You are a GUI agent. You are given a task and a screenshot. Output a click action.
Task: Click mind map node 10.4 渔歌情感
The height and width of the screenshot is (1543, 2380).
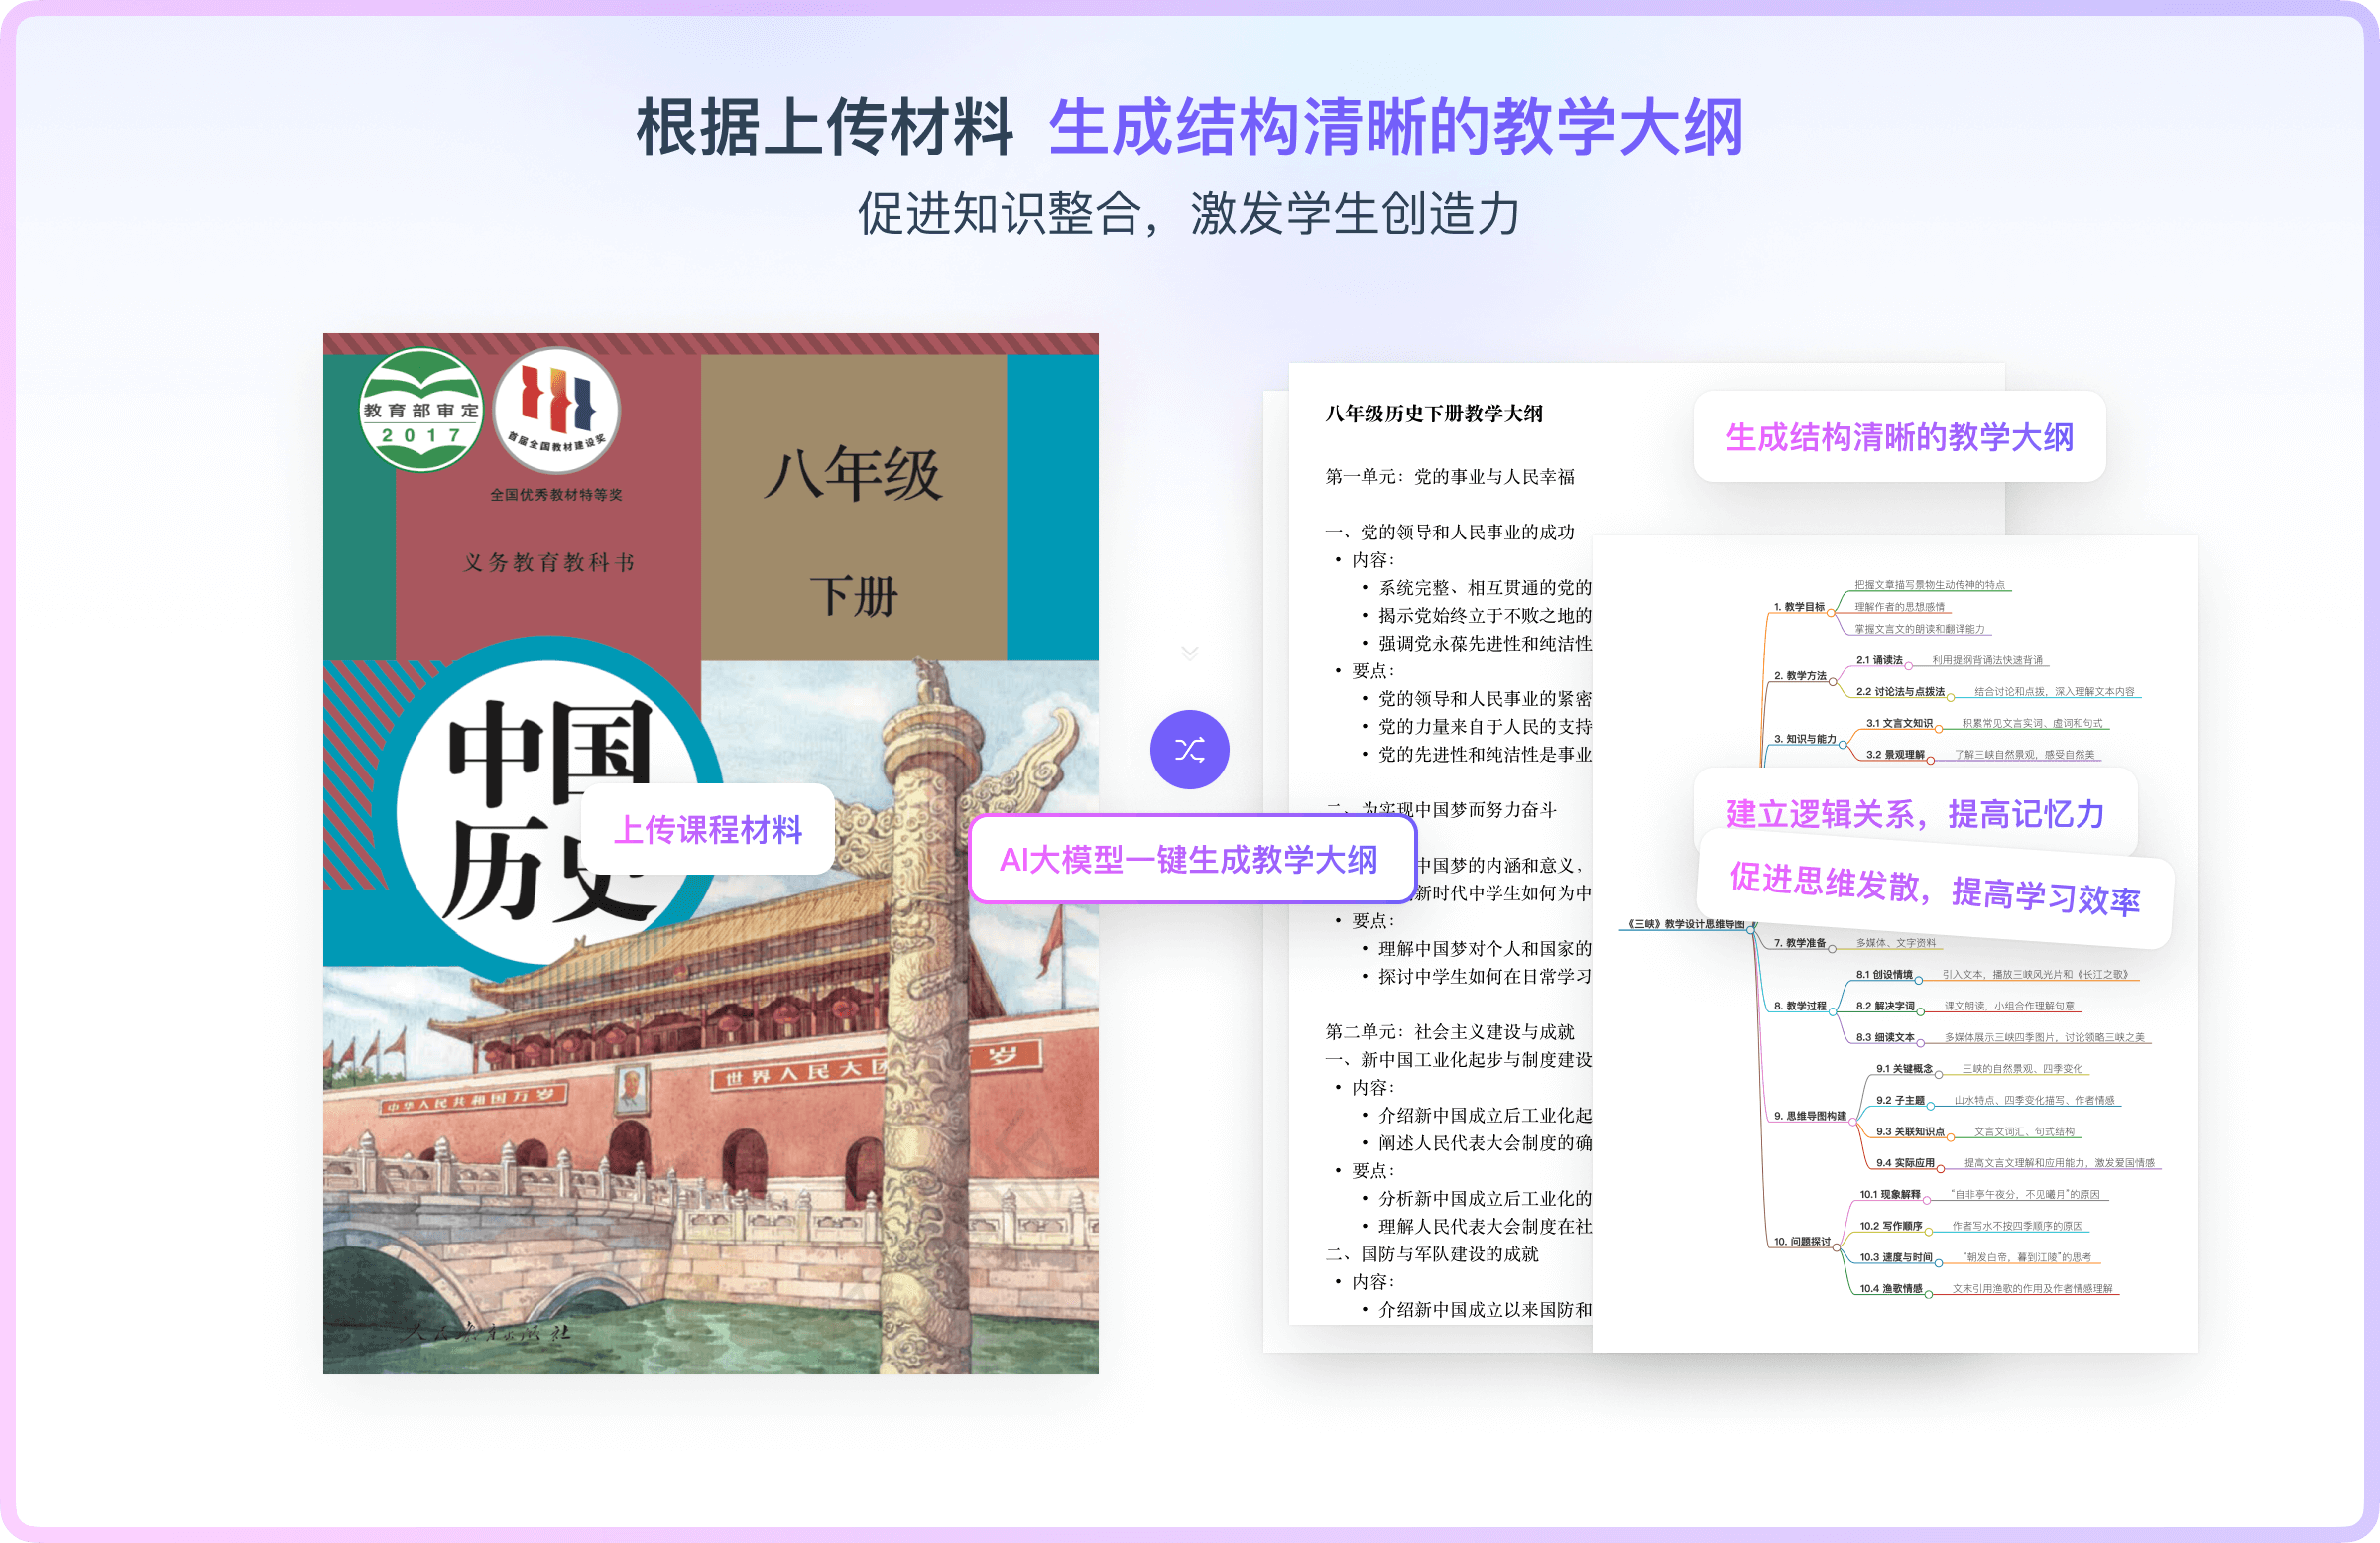pyautogui.click(x=1891, y=1288)
